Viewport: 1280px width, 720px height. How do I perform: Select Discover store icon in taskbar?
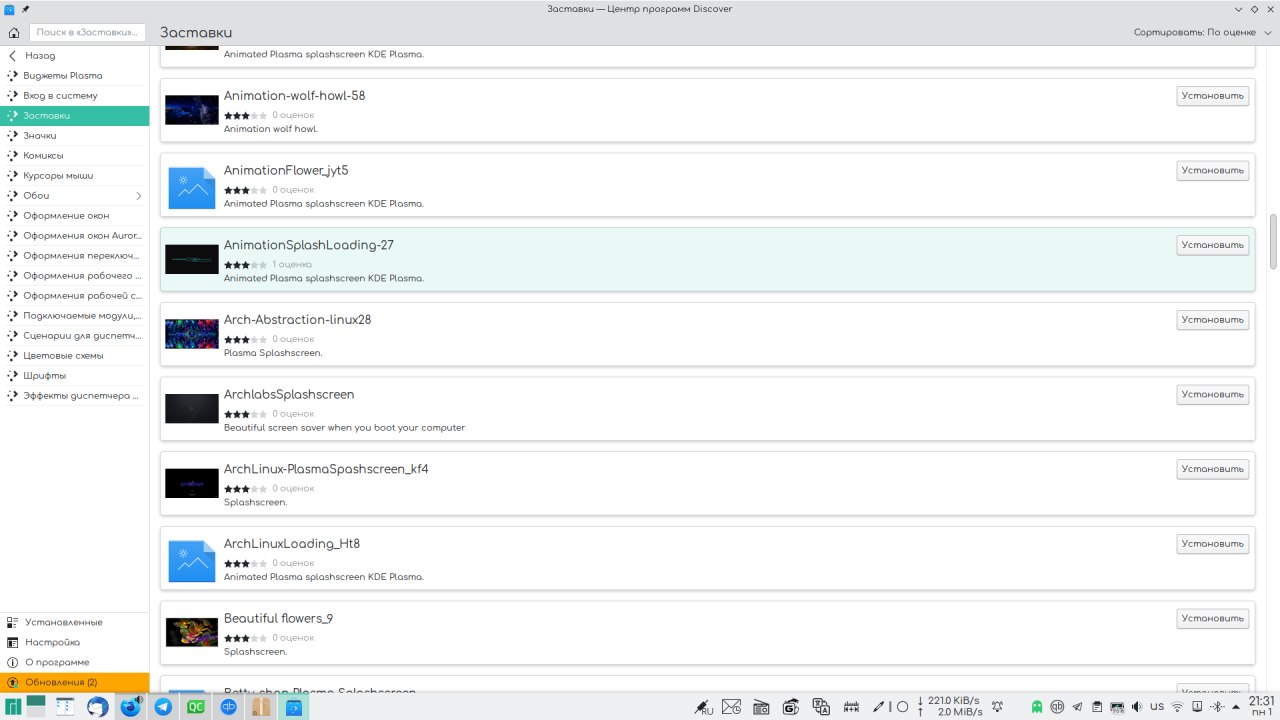click(x=293, y=707)
